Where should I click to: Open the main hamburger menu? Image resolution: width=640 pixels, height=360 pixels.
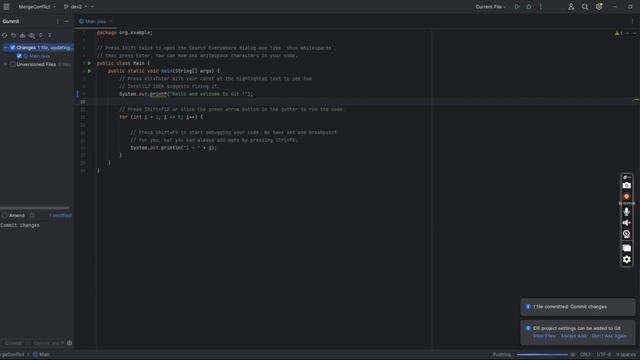tap(6, 7)
